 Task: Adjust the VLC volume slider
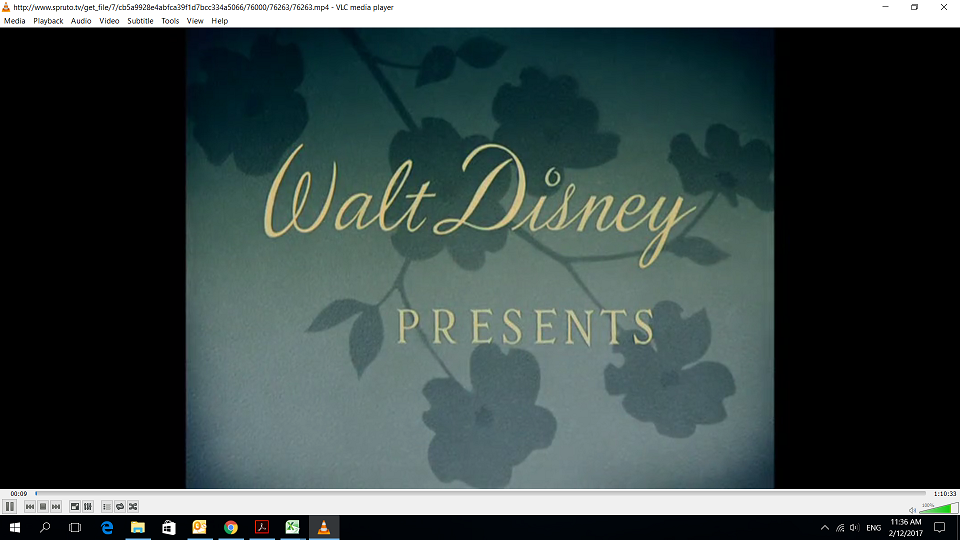[x=939, y=508]
